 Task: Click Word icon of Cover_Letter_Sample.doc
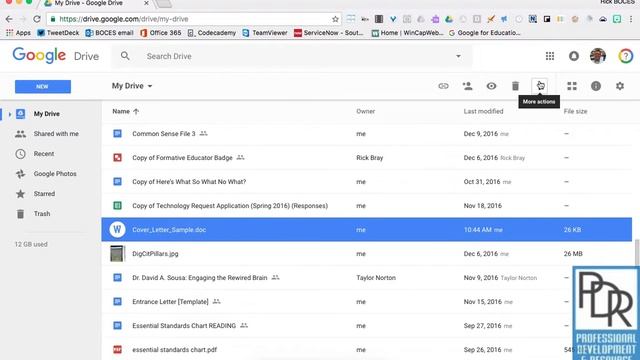pyautogui.click(x=117, y=230)
